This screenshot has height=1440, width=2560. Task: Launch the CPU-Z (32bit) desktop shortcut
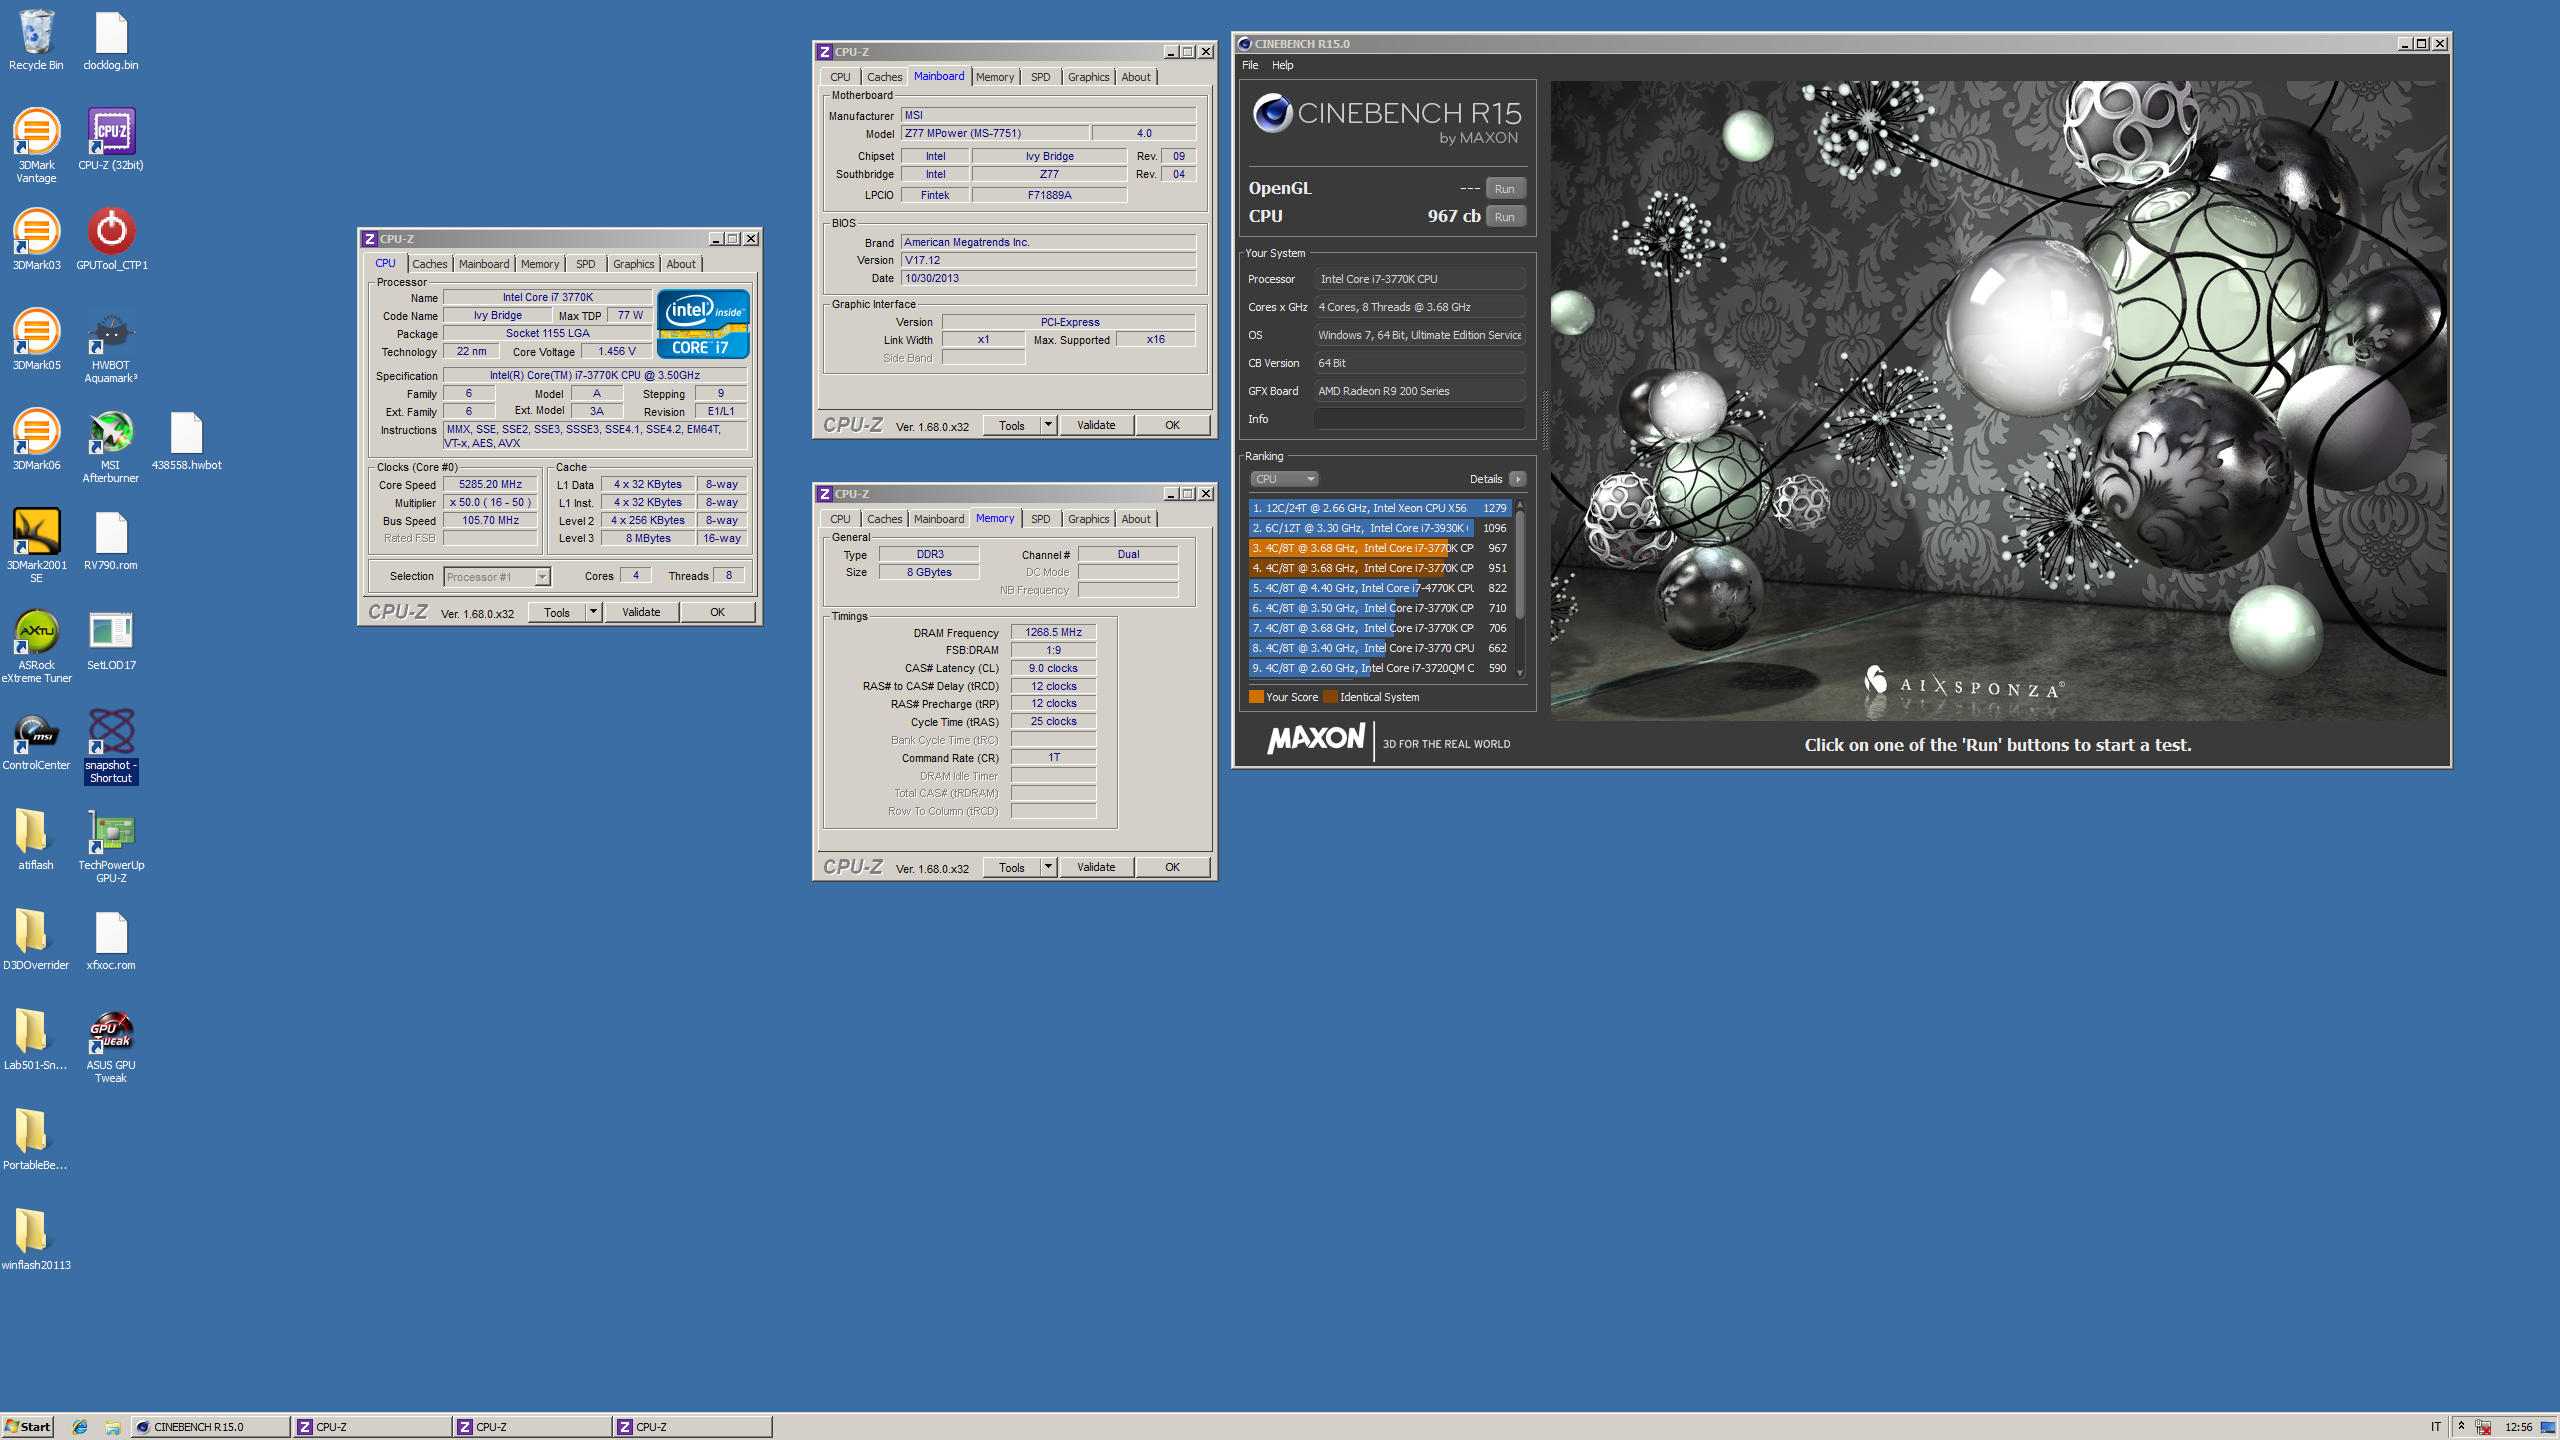tap(111, 140)
